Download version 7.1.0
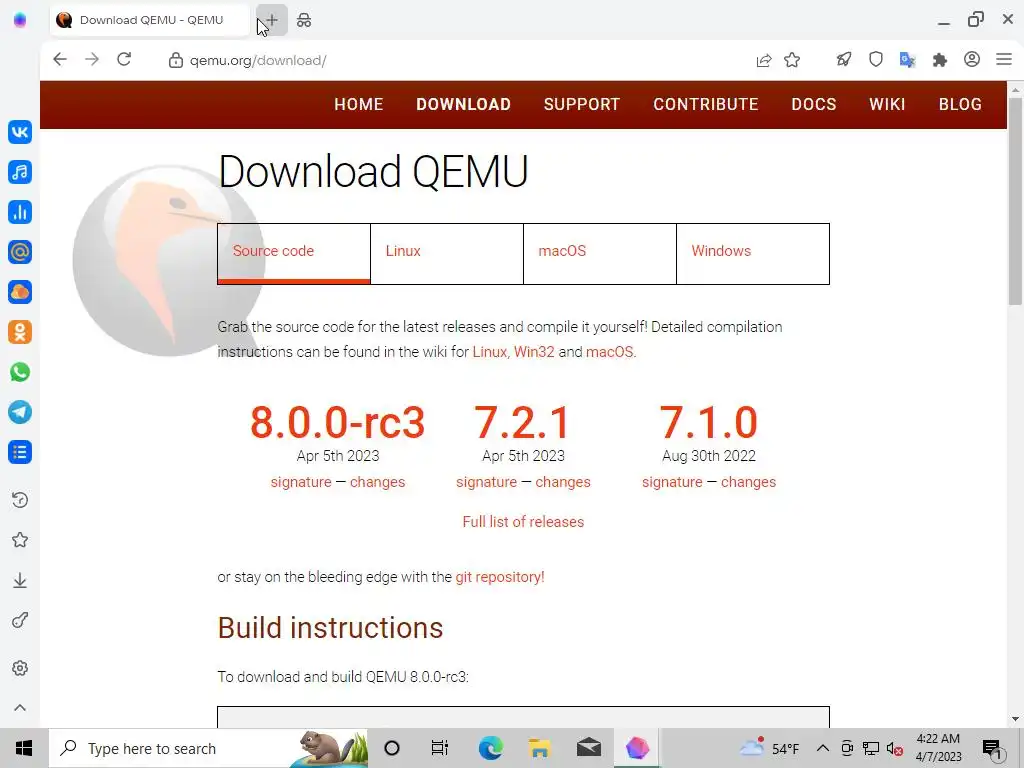The image size is (1024, 768). (709, 423)
